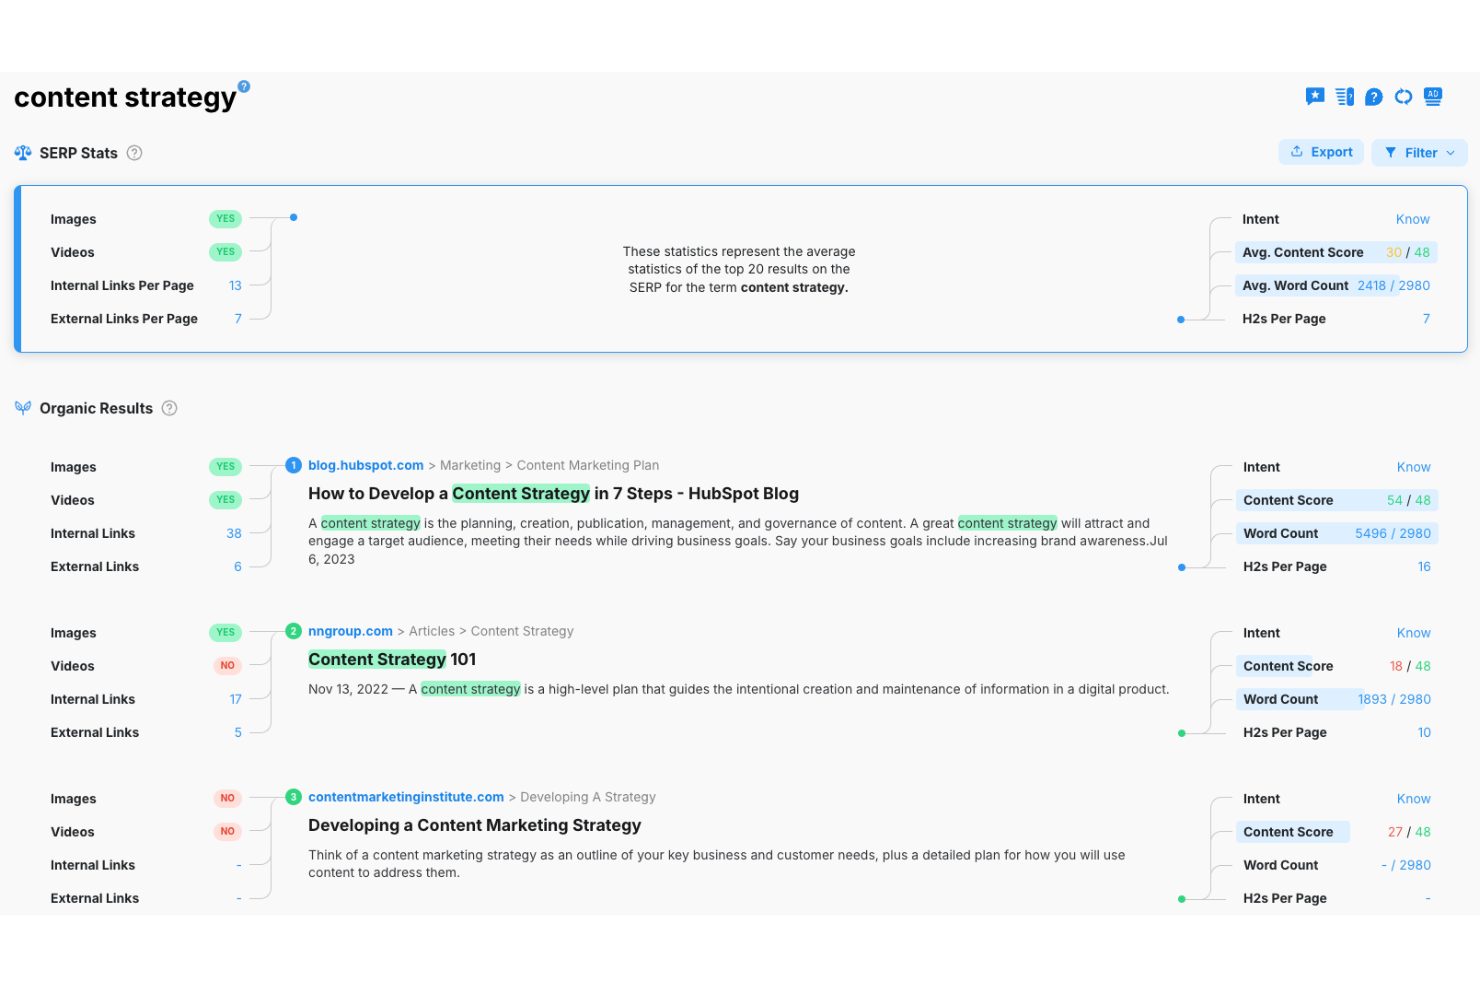Screen dimensions: 1480x987
Task: Click the scales icon before SERP Stats
Action: point(21,152)
